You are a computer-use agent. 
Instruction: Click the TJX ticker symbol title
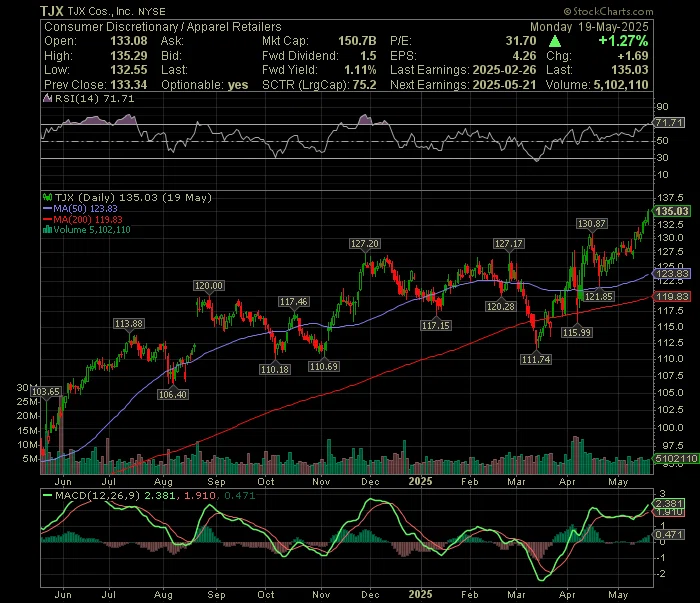point(51,11)
